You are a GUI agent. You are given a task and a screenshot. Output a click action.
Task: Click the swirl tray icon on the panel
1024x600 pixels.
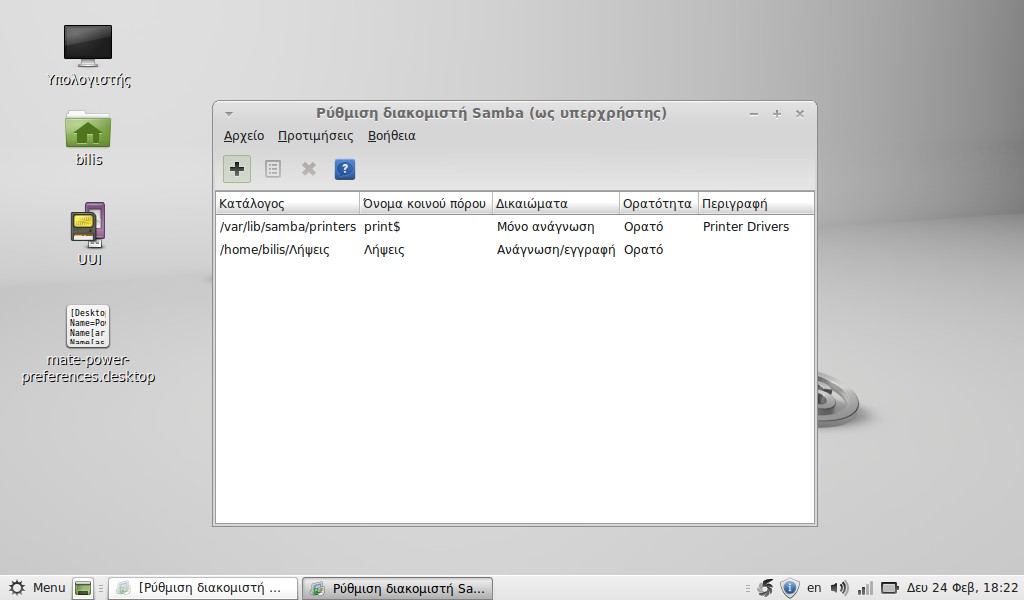pos(765,588)
